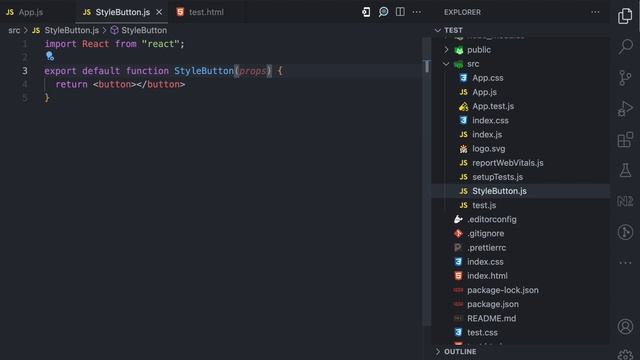Viewport: 640px width, 360px height.
Task: Open .prettierrc file
Action: click(486, 248)
